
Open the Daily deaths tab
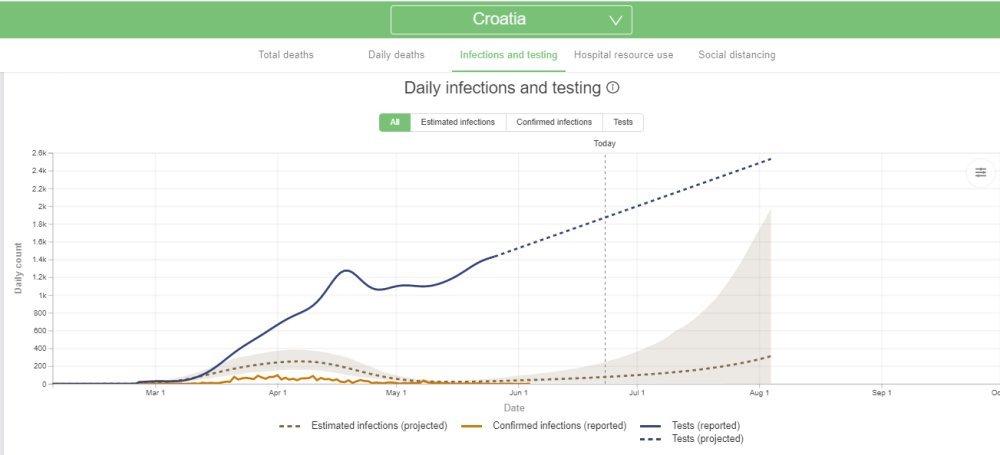pyautogui.click(x=396, y=55)
